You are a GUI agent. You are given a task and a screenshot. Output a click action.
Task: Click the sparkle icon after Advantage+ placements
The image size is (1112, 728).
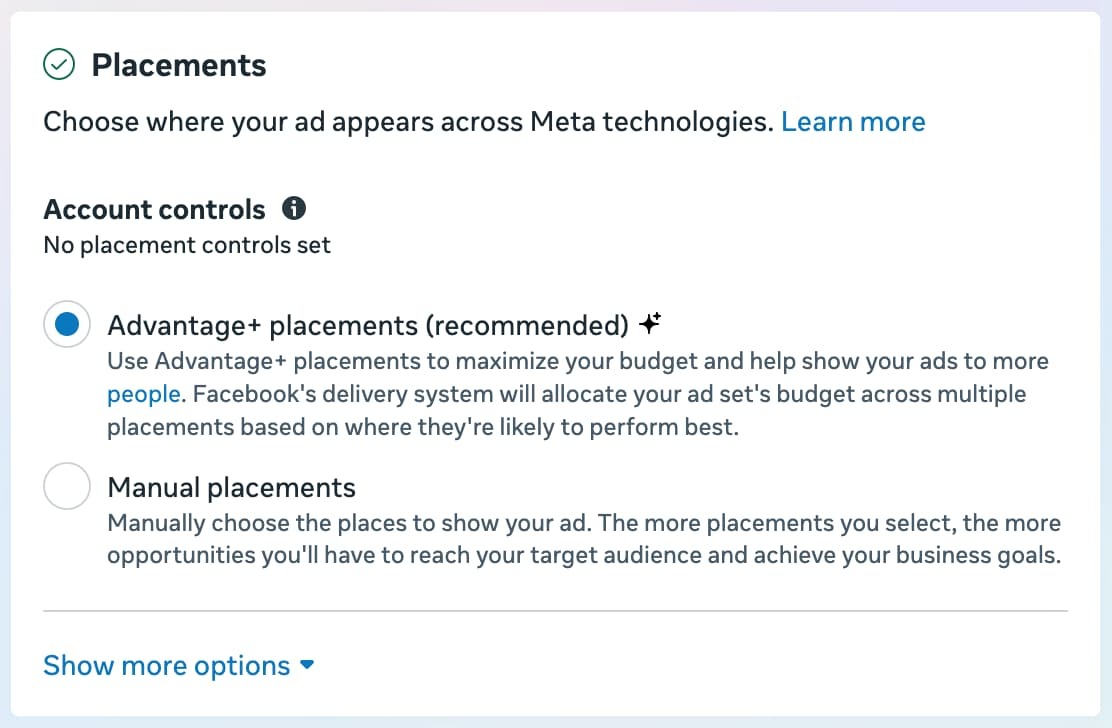coord(652,324)
